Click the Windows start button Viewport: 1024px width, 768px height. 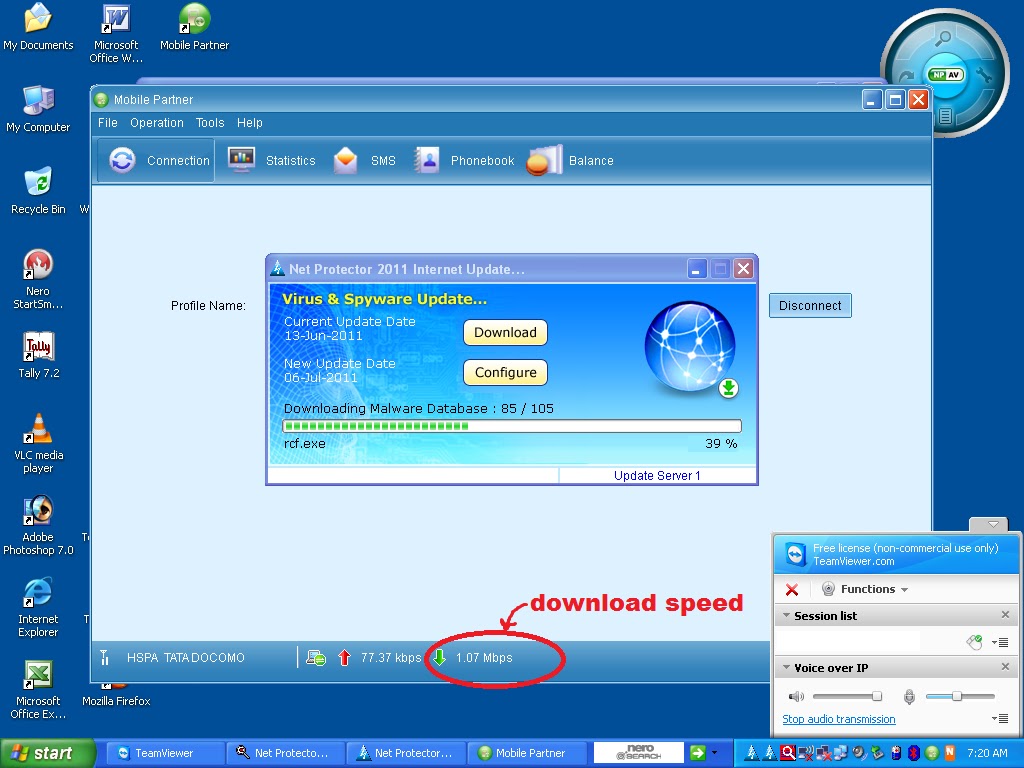(x=47, y=753)
